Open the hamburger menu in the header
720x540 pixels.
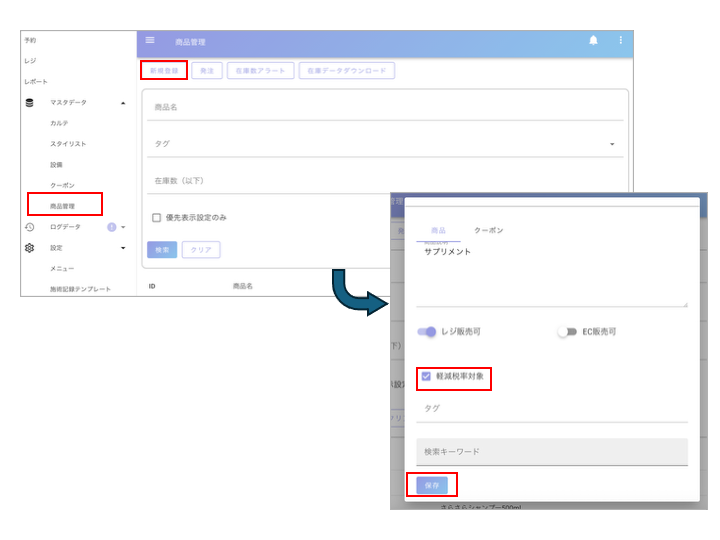click(150, 40)
